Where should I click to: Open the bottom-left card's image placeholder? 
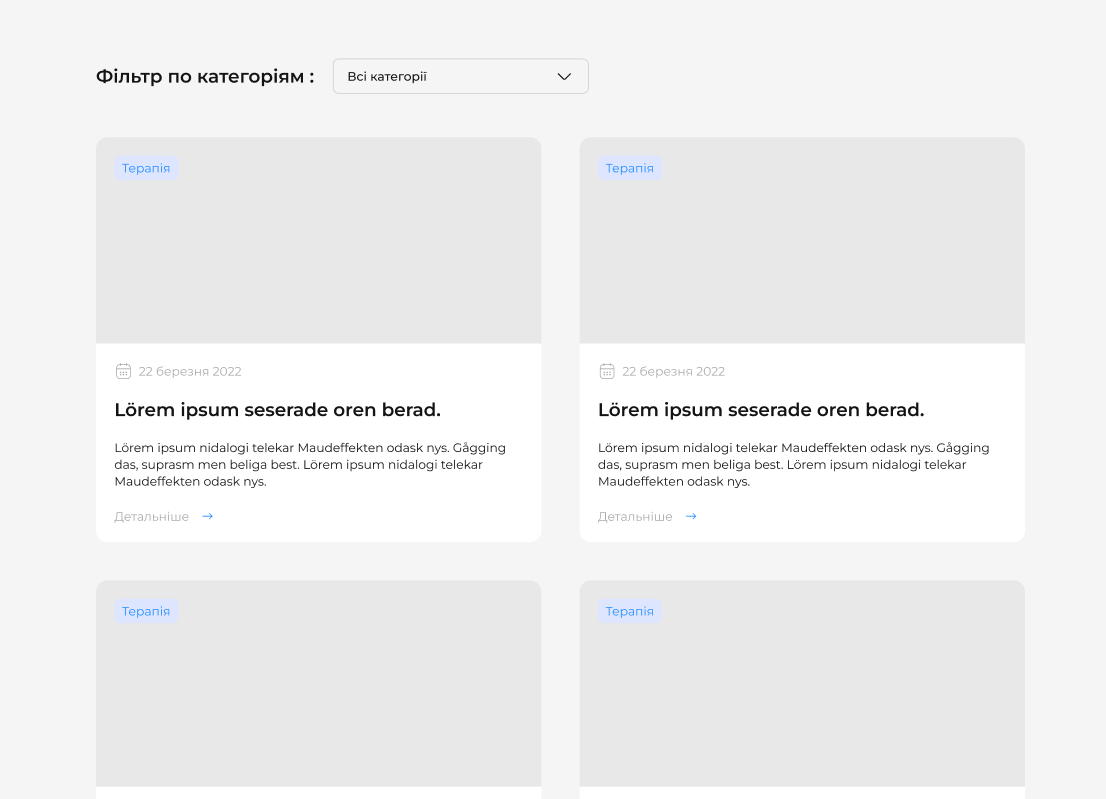[319, 683]
